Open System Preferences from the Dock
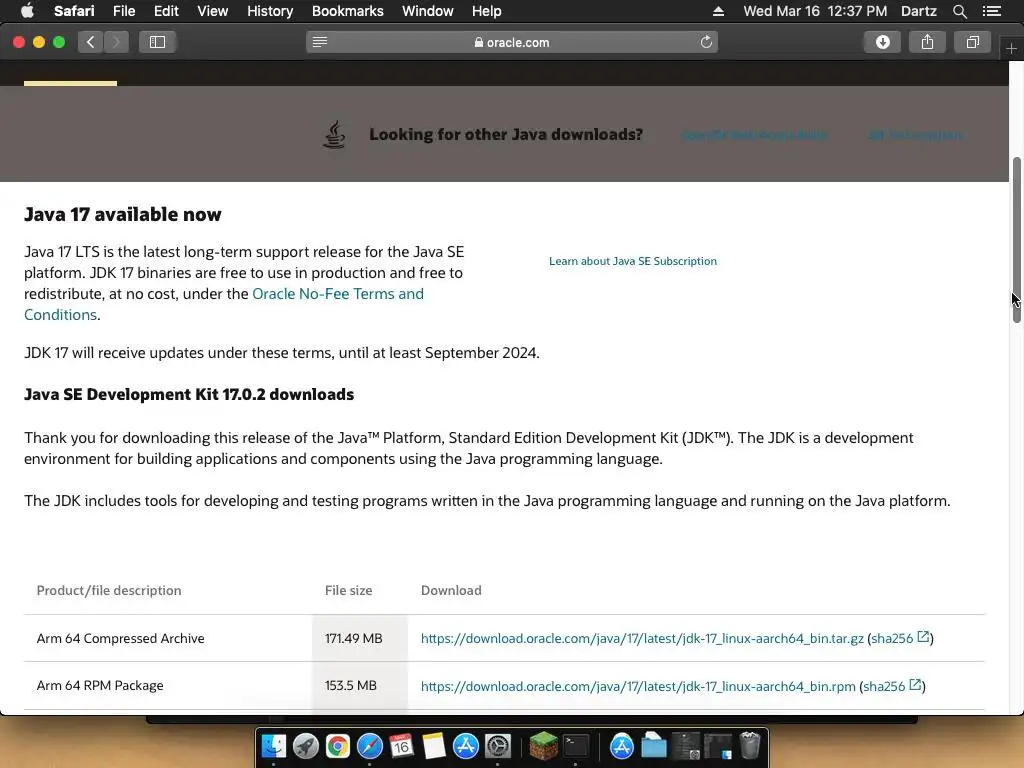The width and height of the screenshot is (1024, 768). tap(498, 746)
